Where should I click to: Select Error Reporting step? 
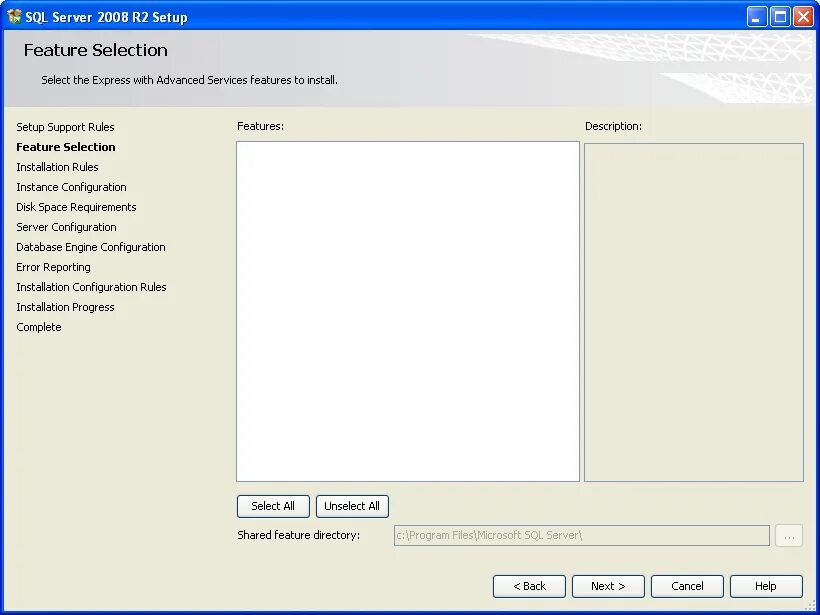point(53,267)
